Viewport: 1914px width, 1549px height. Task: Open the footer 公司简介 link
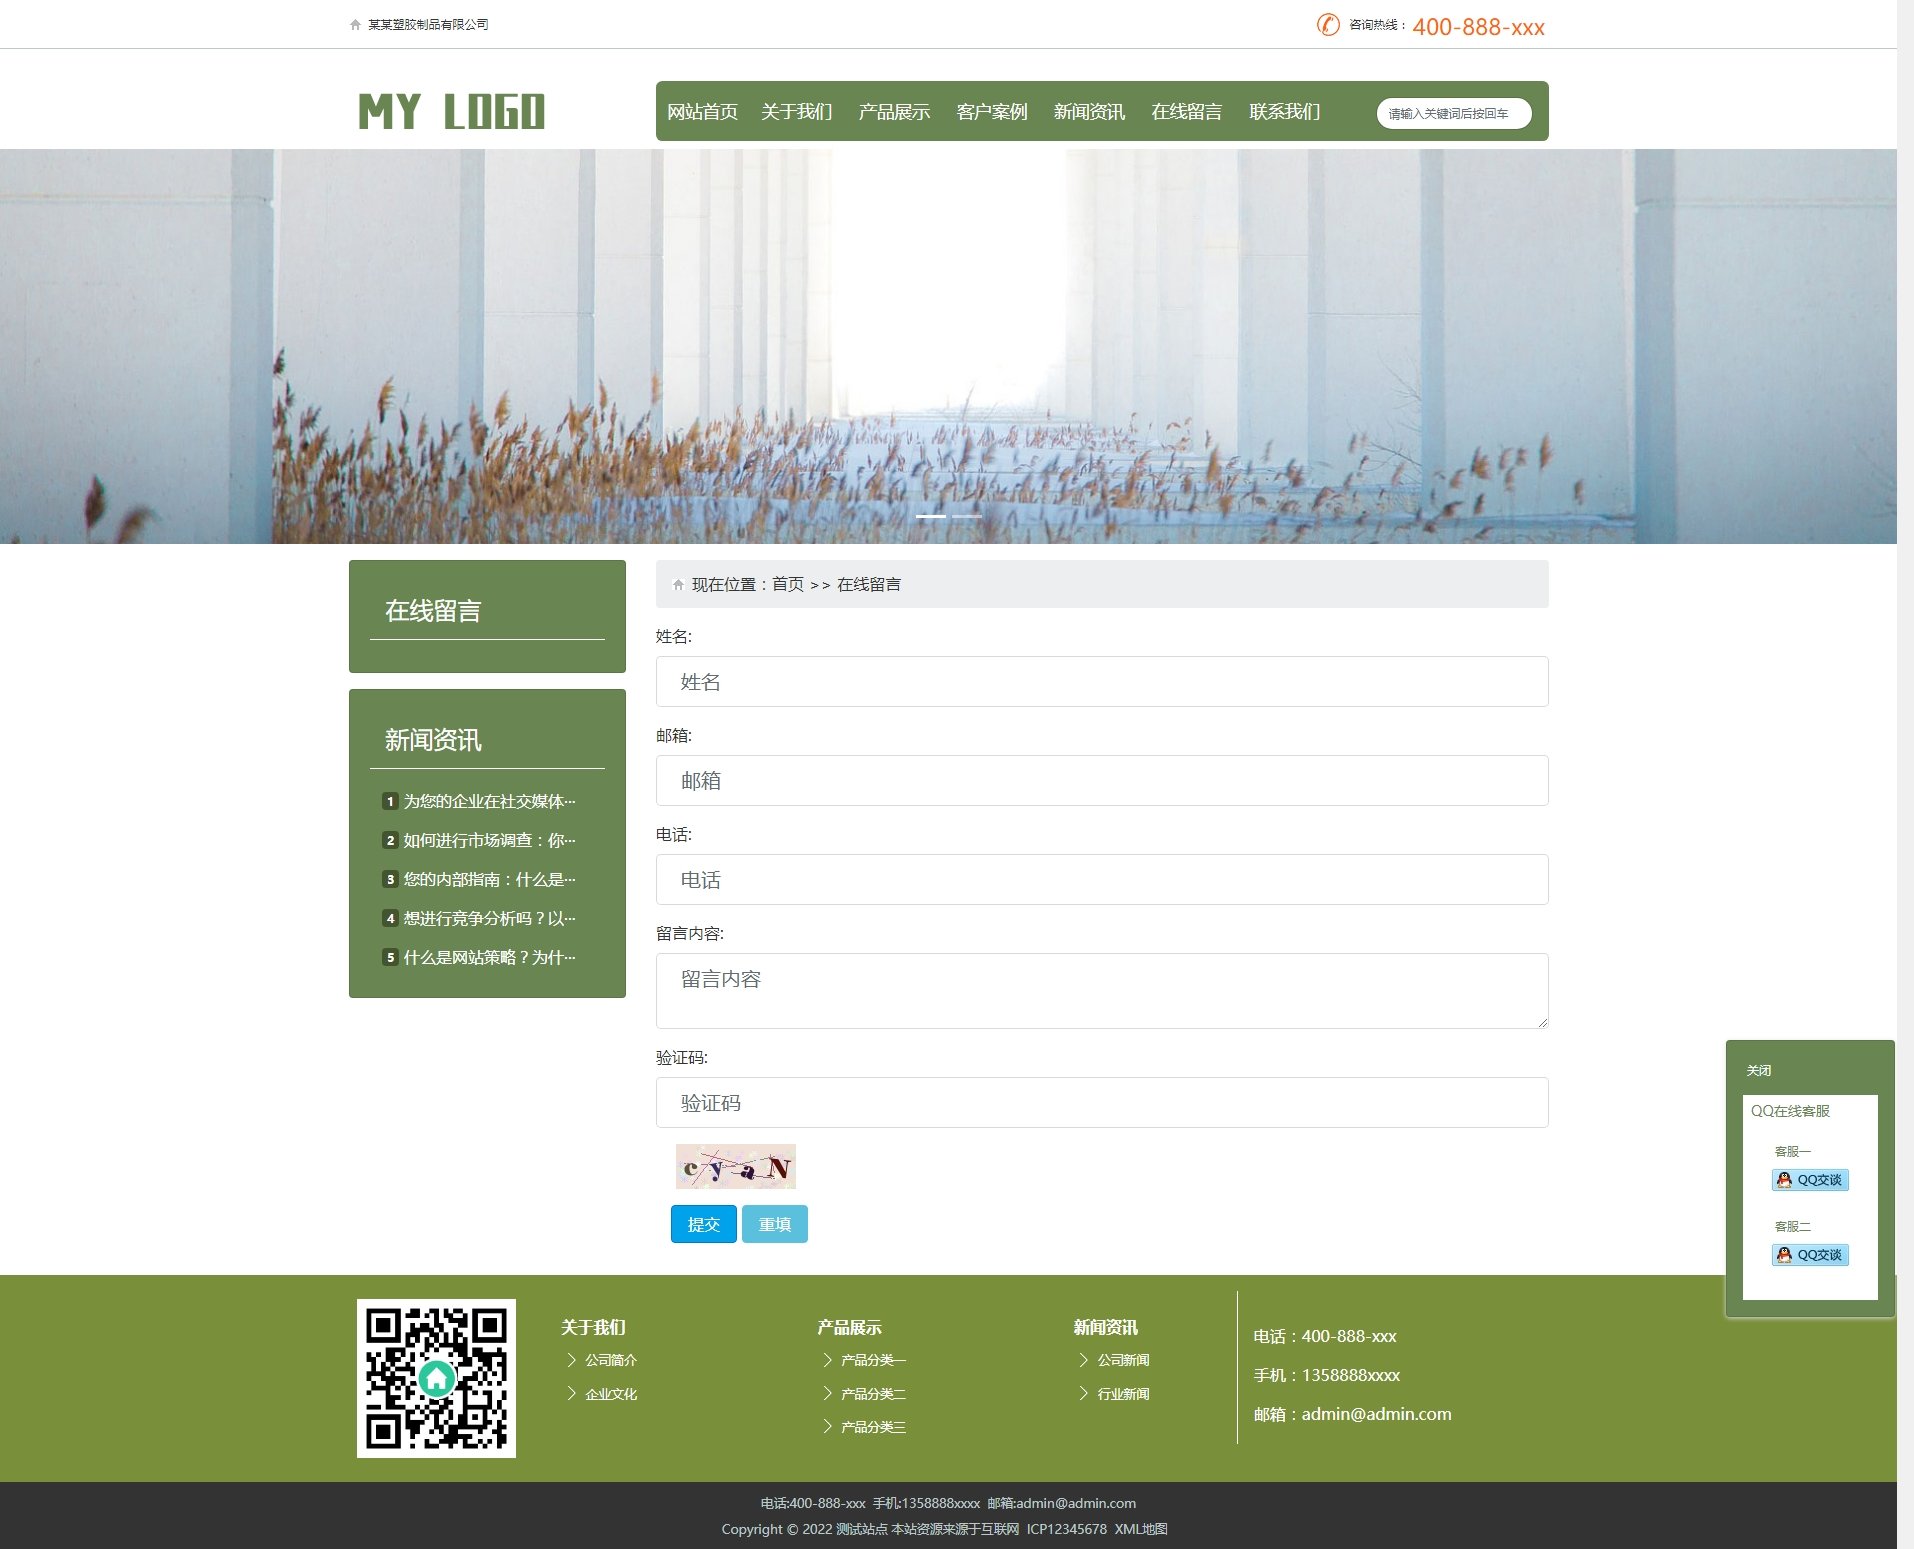click(x=610, y=1360)
